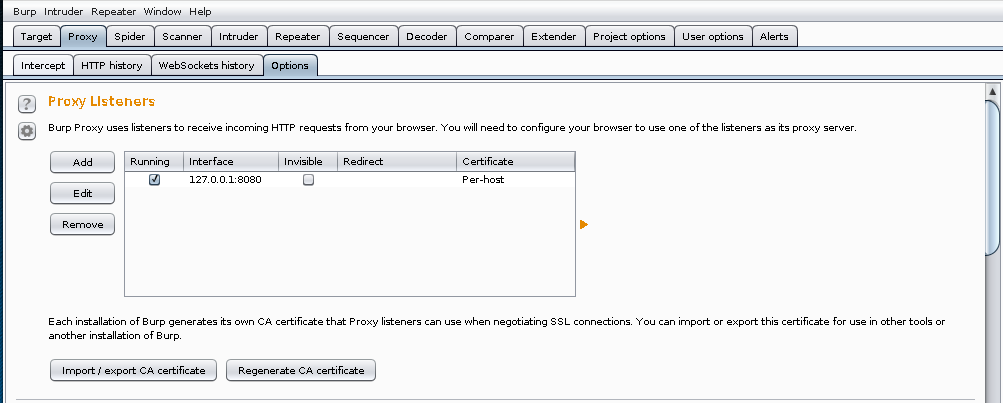Click the Add listener button
Image resolution: width=1003 pixels, height=403 pixels.
pyautogui.click(x=83, y=162)
